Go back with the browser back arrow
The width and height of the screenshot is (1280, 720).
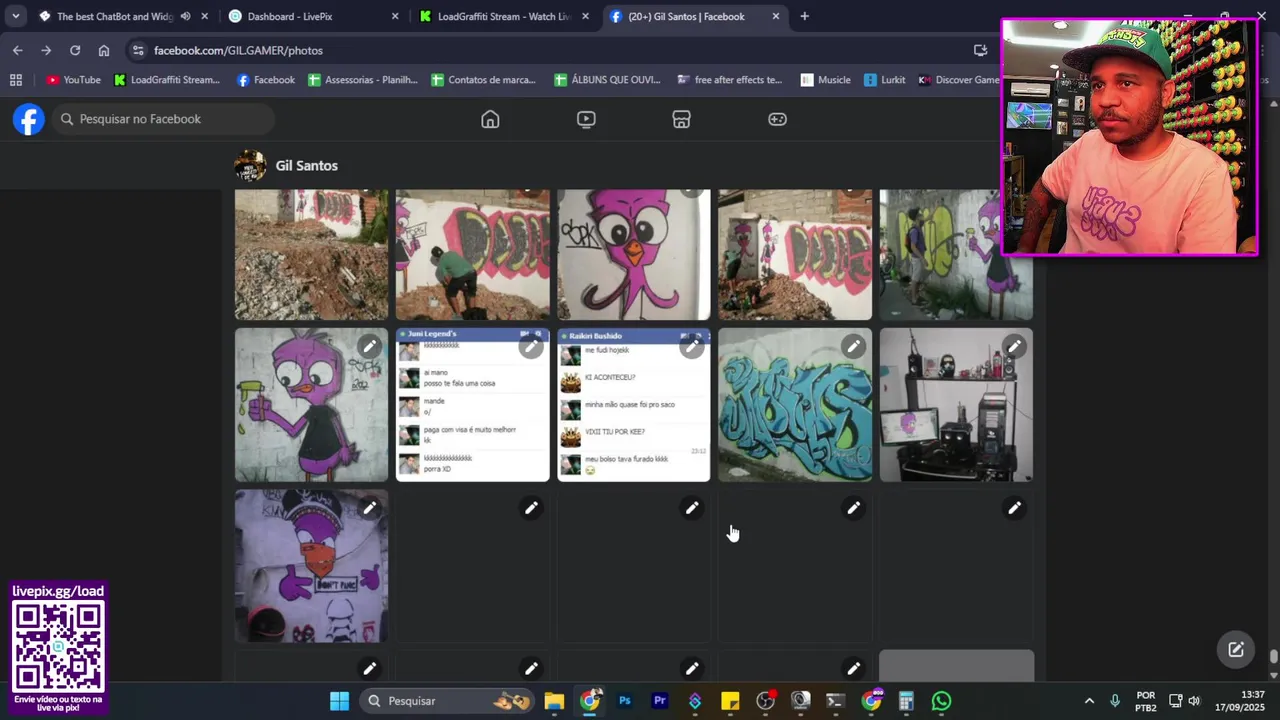(x=18, y=50)
